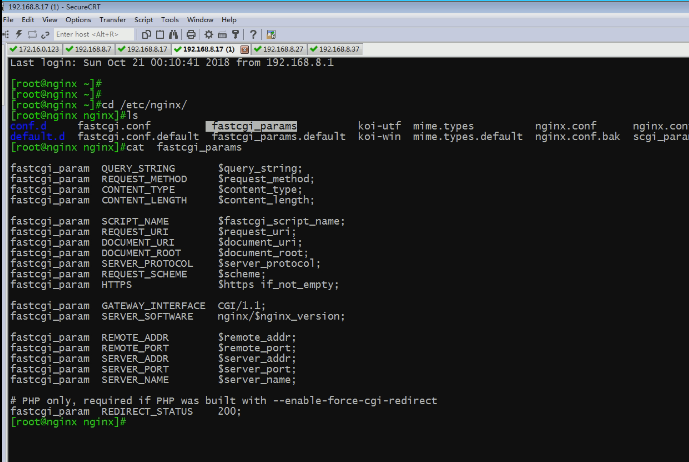Click $query_string; value in terminal
Viewport: 689px width, 462px height.
tap(260, 168)
